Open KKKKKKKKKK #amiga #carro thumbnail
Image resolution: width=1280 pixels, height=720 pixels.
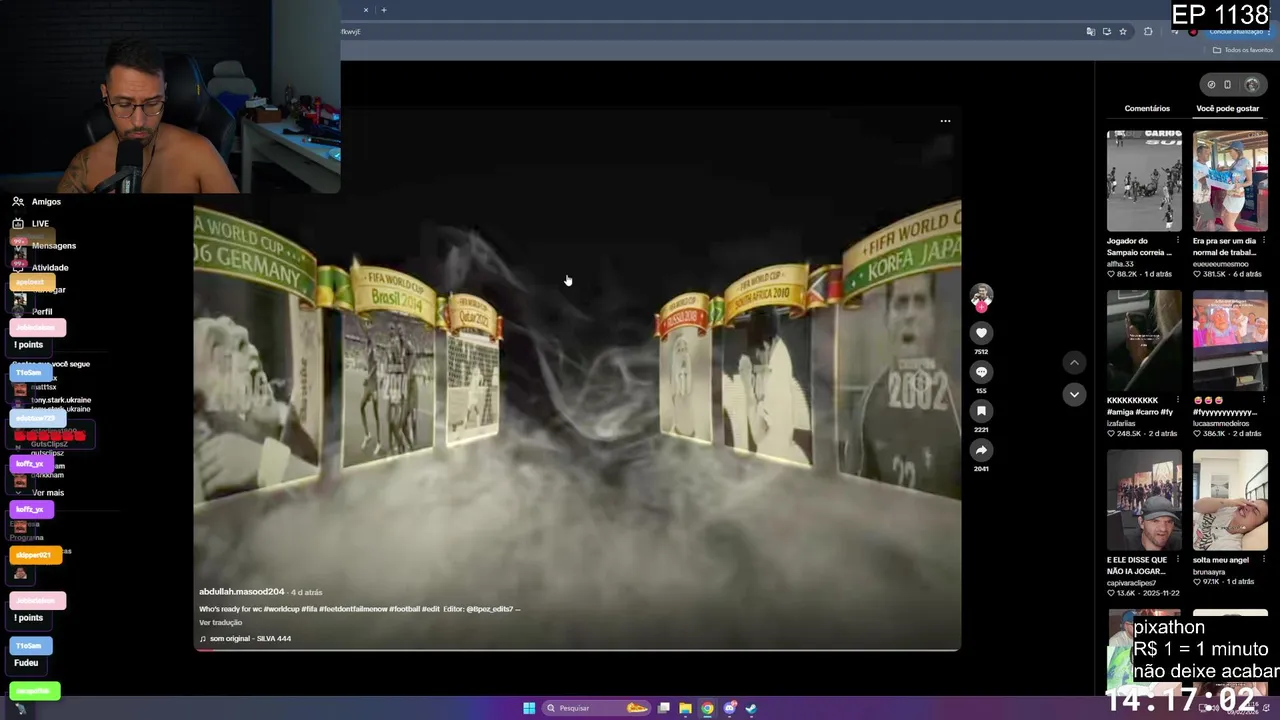coord(1144,341)
